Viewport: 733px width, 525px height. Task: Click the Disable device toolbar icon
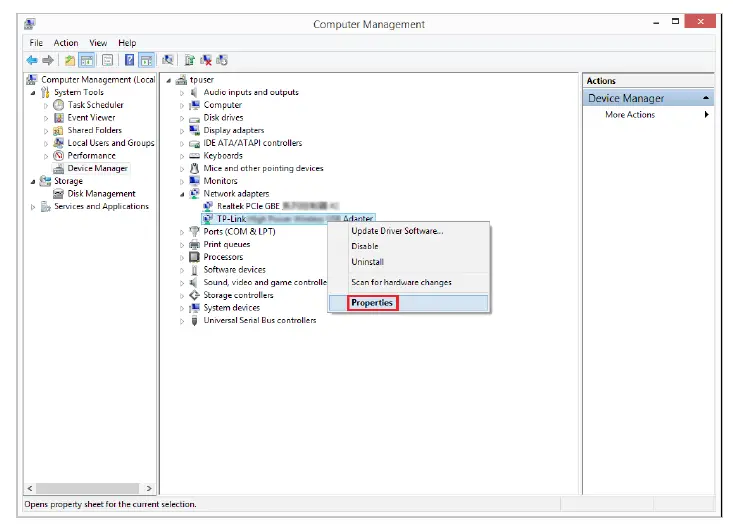222,60
